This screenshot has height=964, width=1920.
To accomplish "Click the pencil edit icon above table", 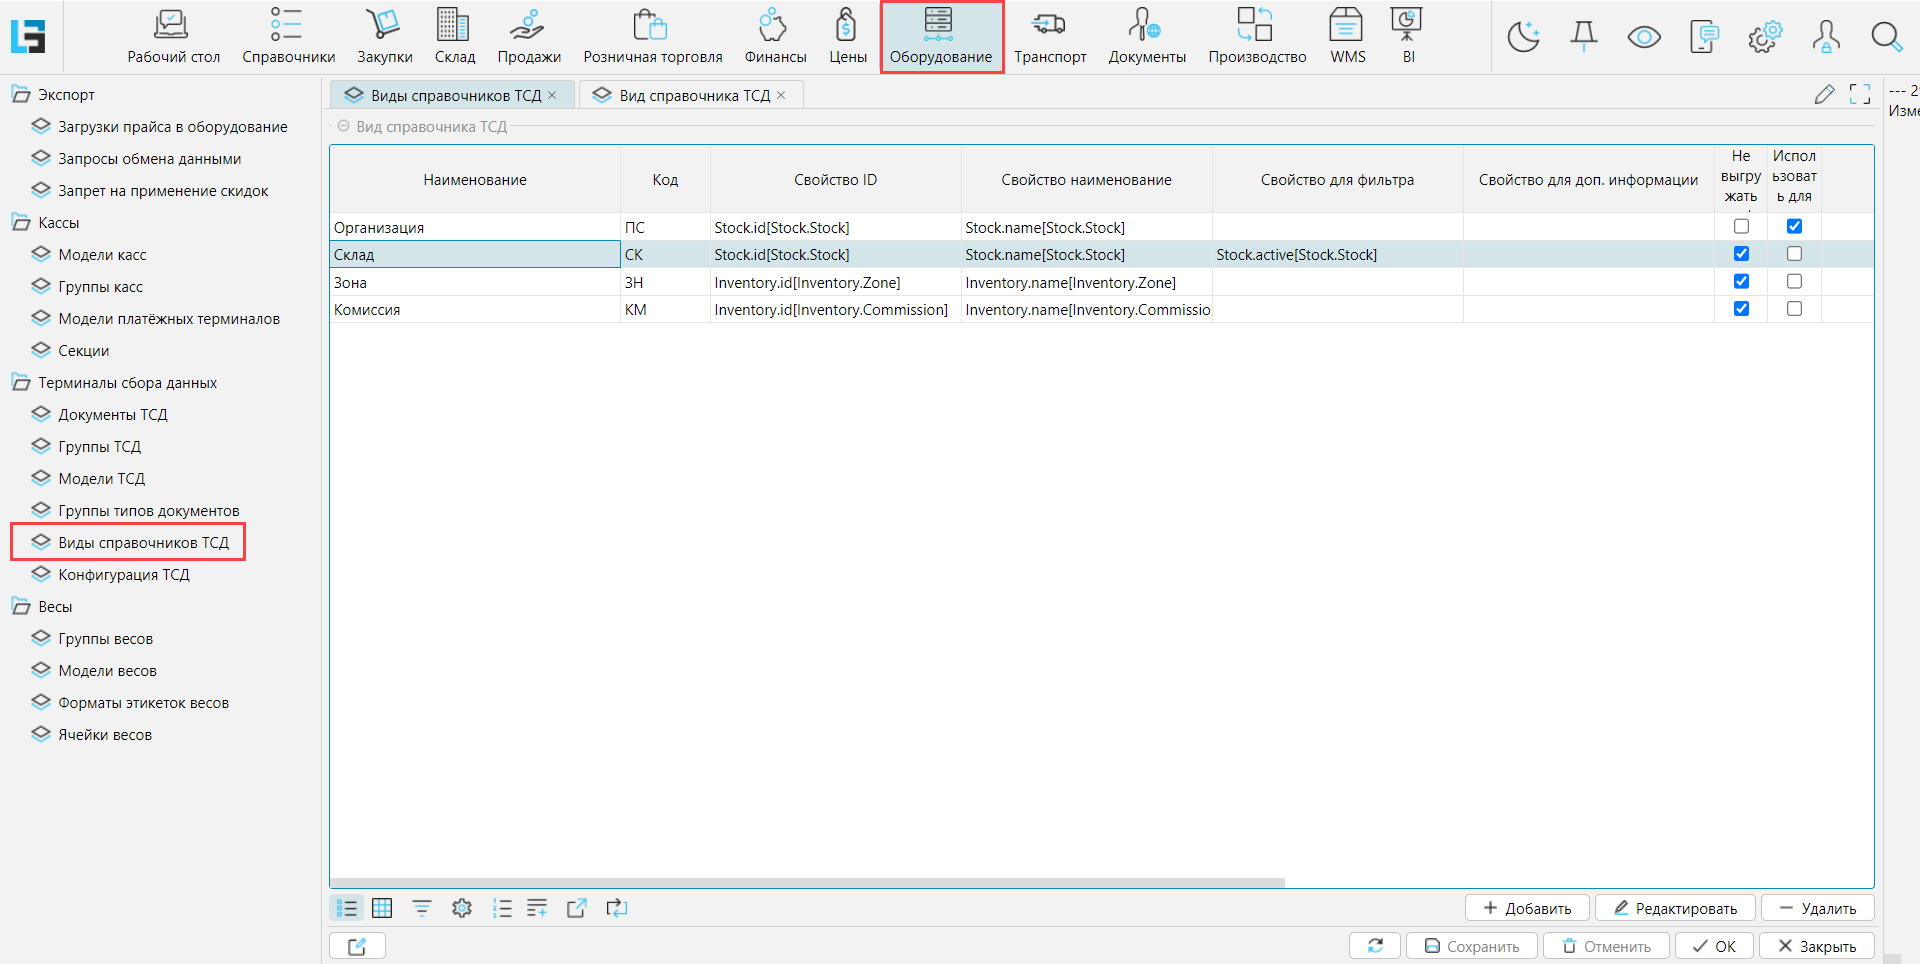I will [1825, 94].
